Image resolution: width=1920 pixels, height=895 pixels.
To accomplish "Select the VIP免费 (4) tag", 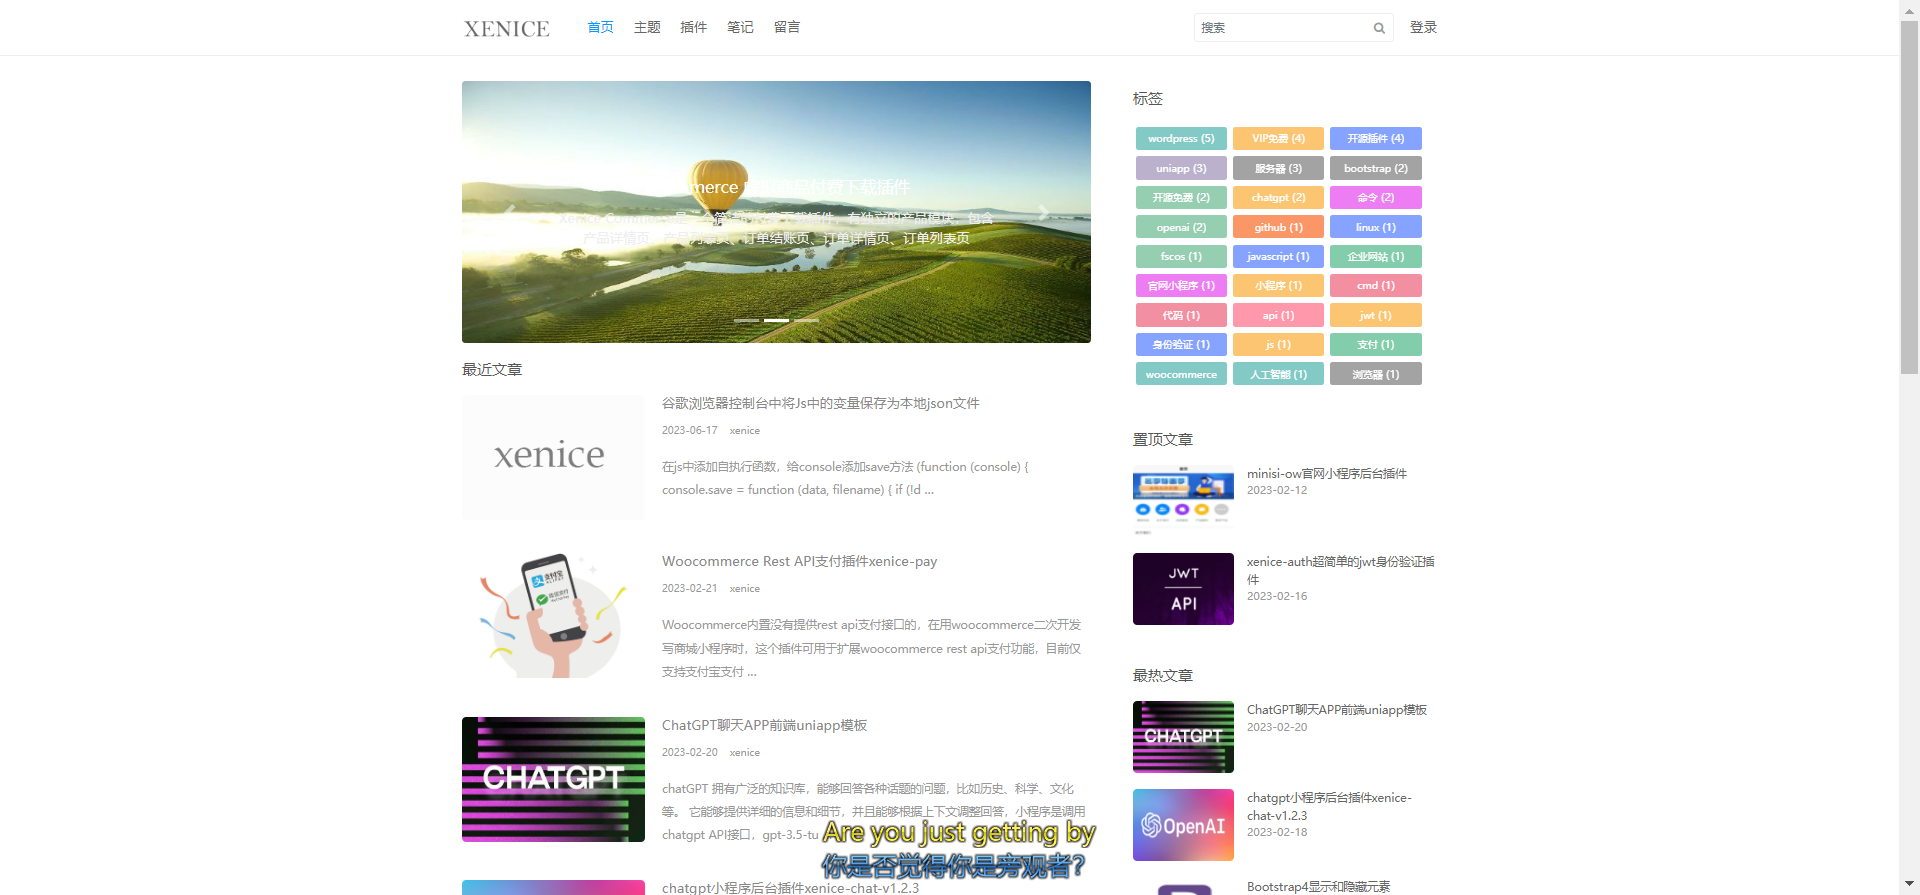I will pos(1278,139).
